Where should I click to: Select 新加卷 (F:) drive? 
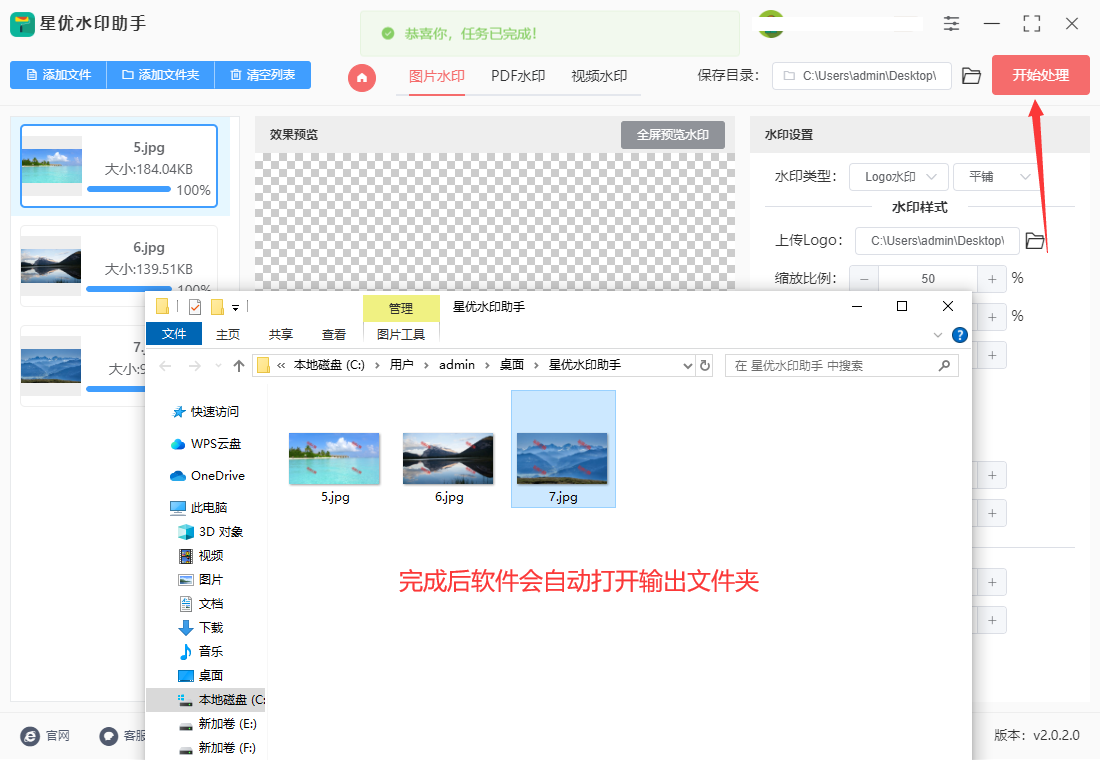217,747
